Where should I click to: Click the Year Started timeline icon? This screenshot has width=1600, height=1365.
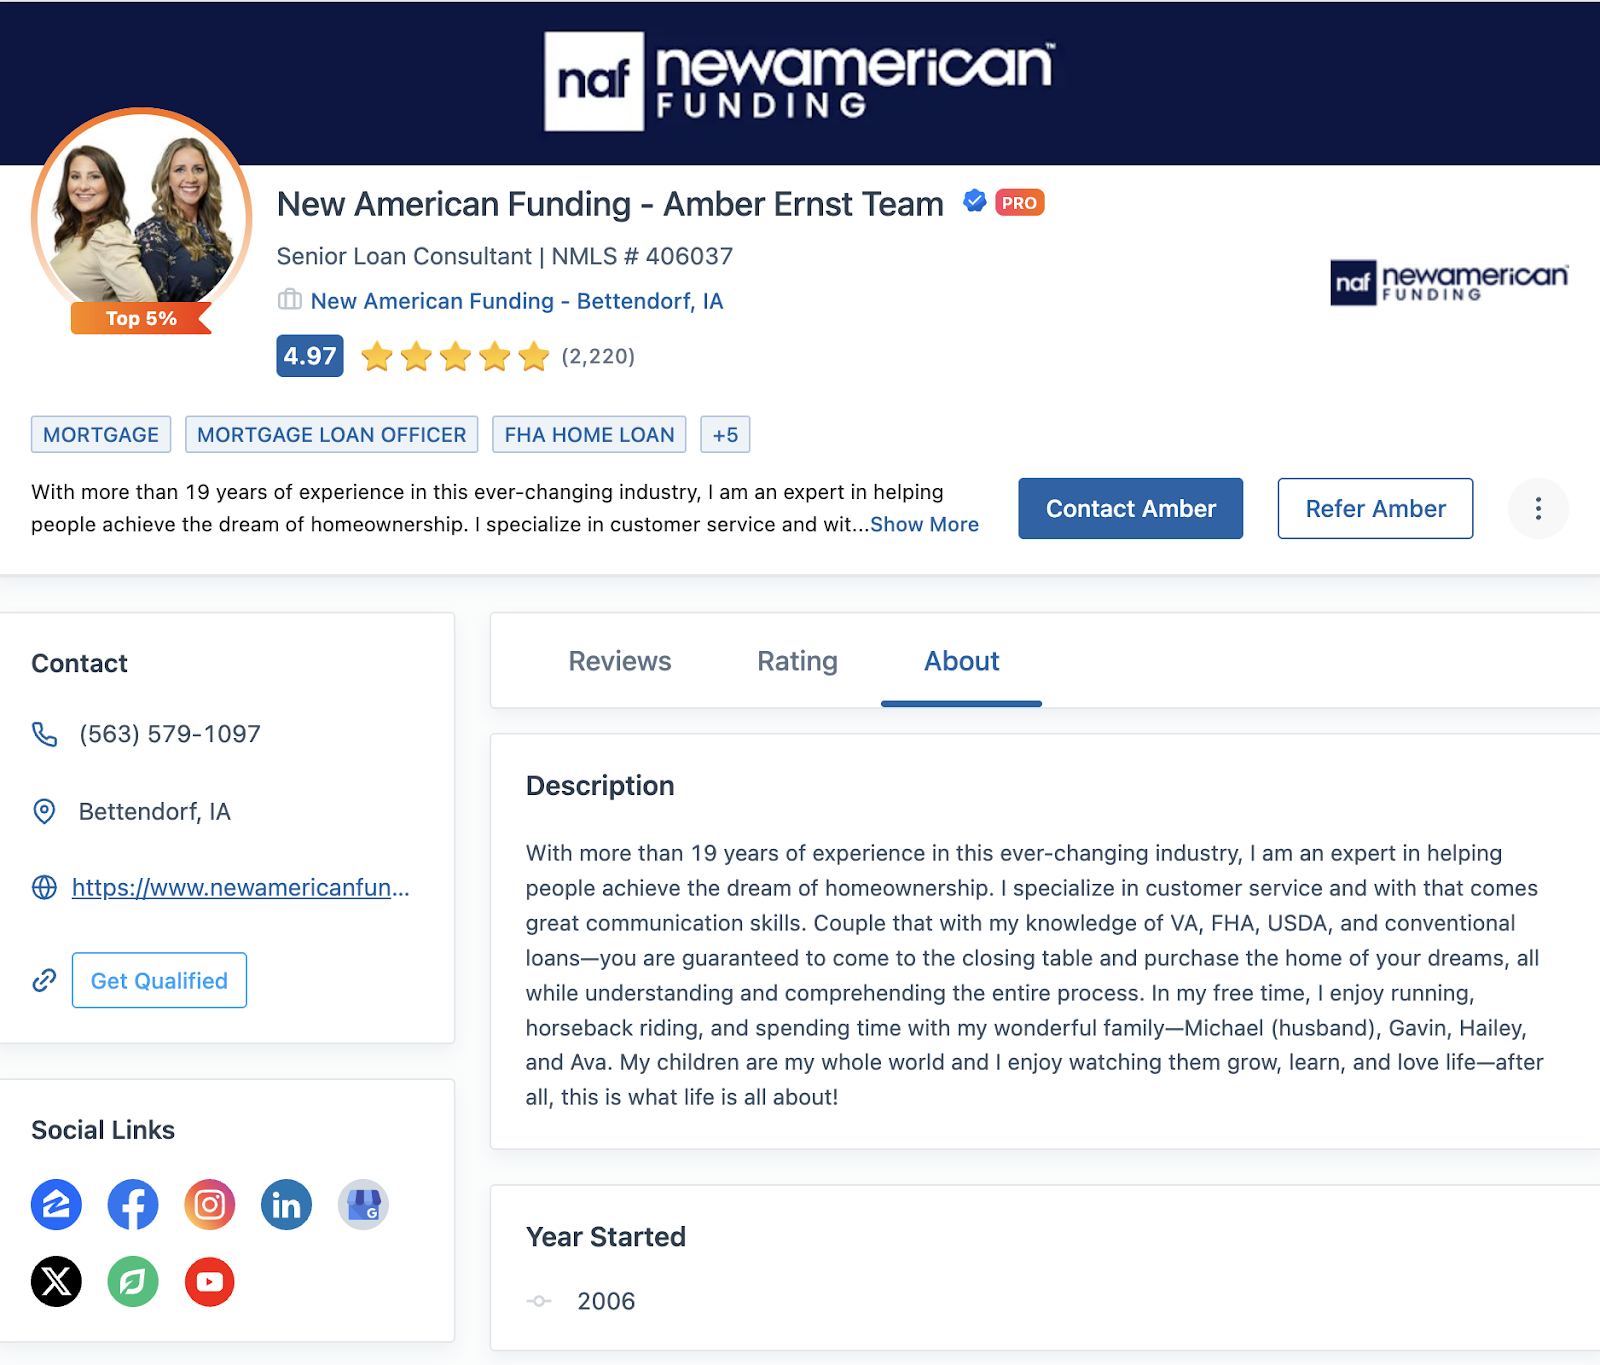(x=539, y=1301)
